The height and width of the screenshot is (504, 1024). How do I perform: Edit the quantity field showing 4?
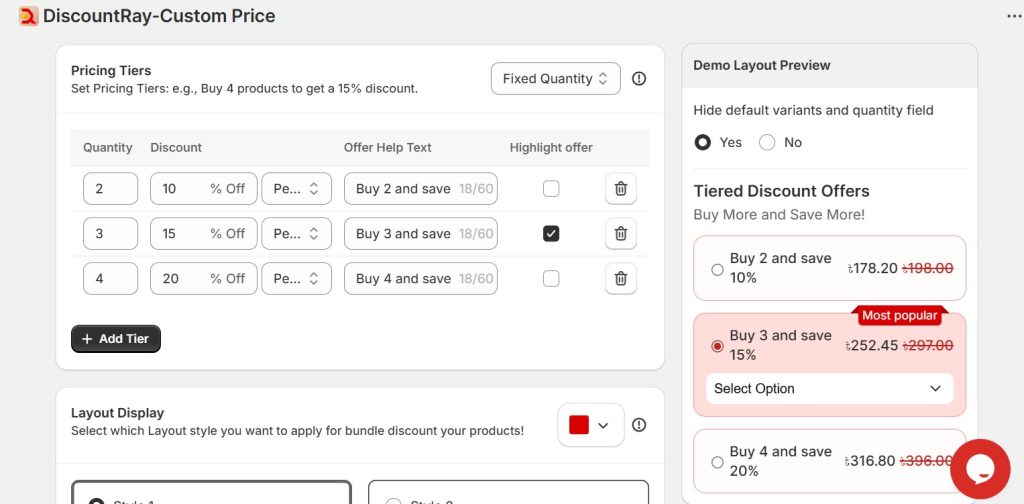110,279
